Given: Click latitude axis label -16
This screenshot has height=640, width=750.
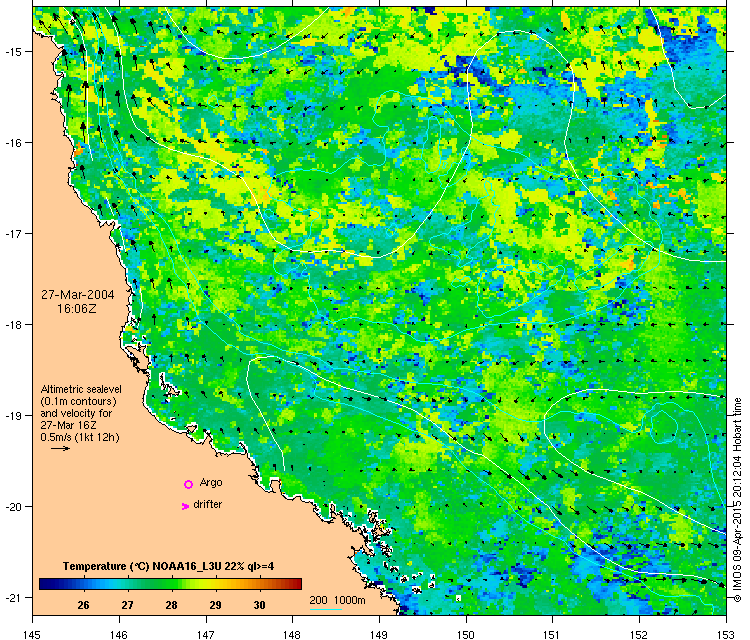Looking at the screenshot, I should [12, 143].
